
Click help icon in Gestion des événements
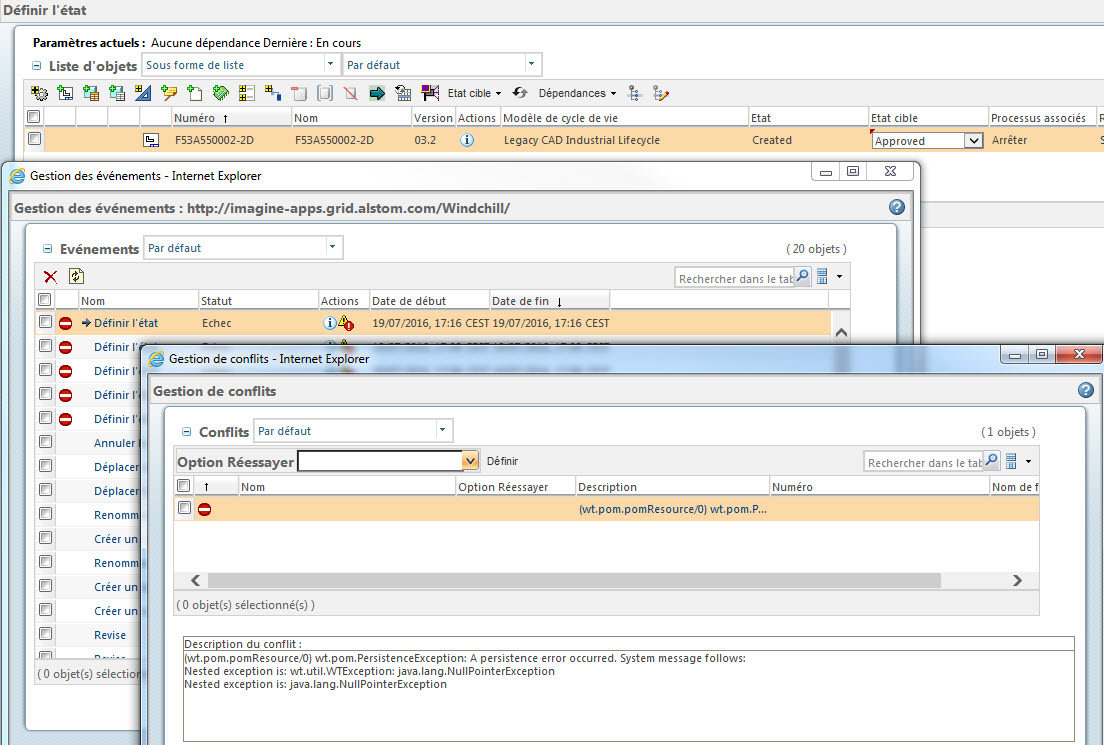(x=896, y=207)
